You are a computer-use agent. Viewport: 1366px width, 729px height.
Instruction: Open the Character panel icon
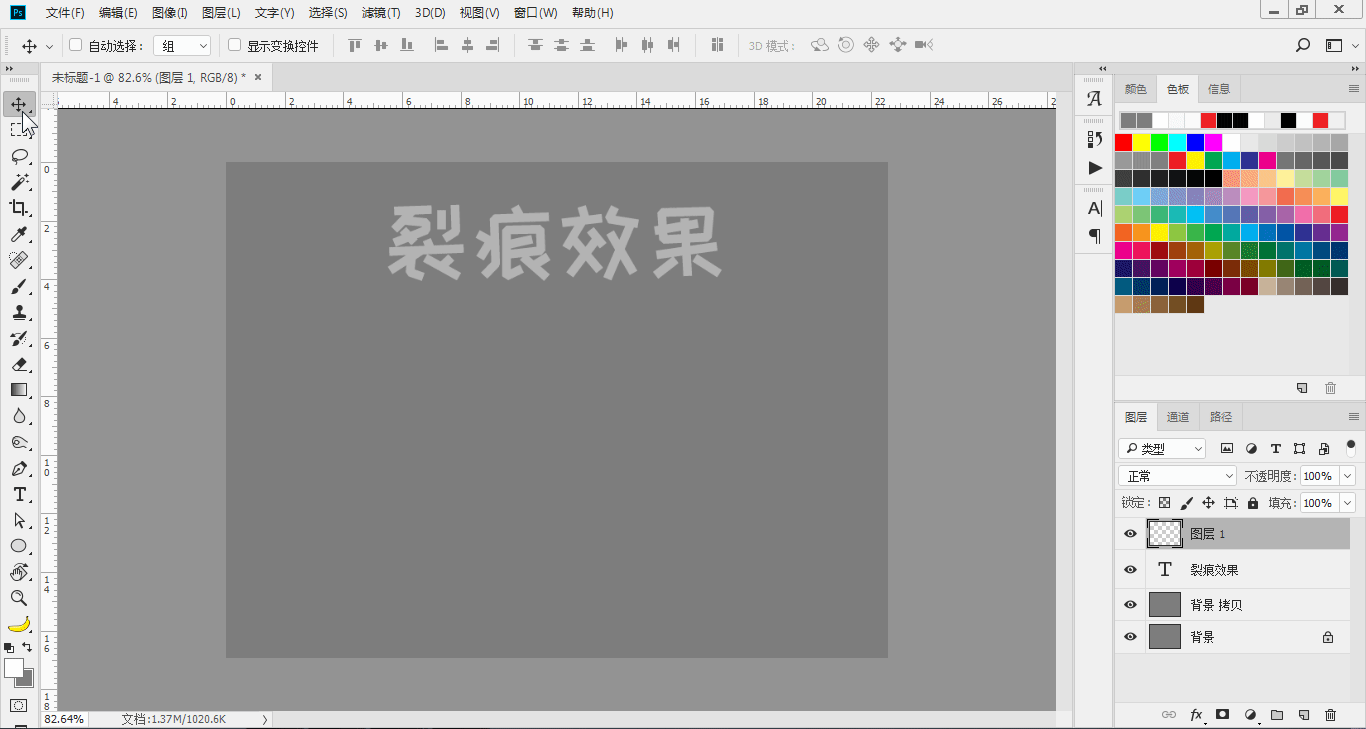pyautogui.click(x=1095, y=208)
